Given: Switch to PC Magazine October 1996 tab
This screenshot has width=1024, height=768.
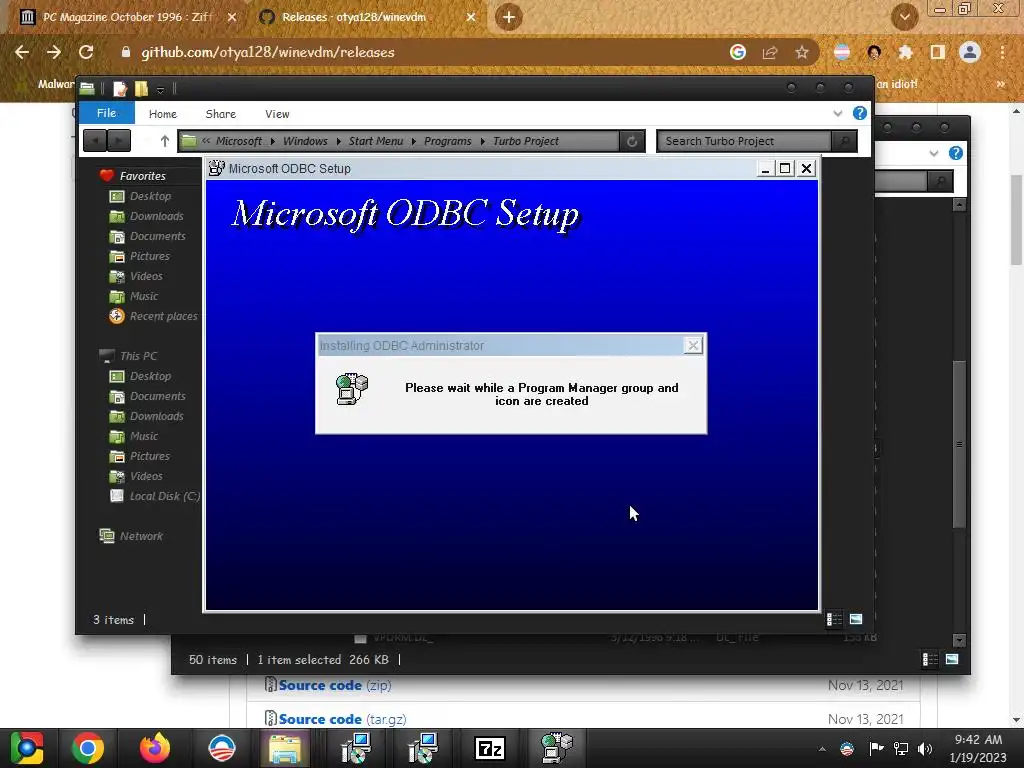Looking at the screenshot, I should point(127,17).
